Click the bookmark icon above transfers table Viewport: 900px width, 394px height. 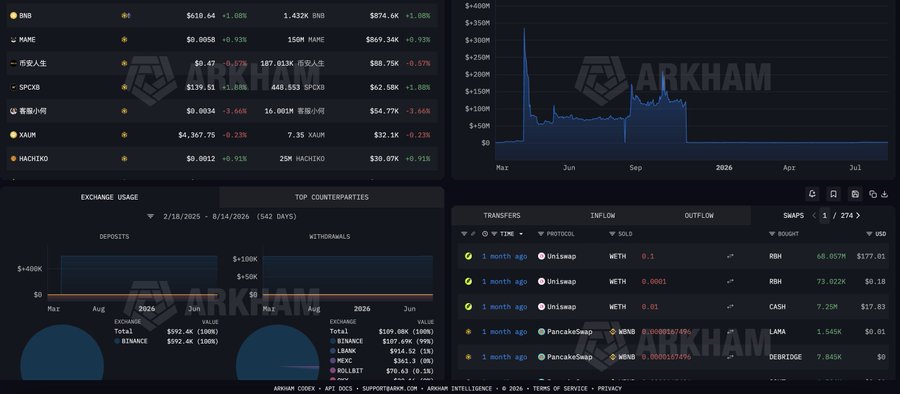pos(833,194)
